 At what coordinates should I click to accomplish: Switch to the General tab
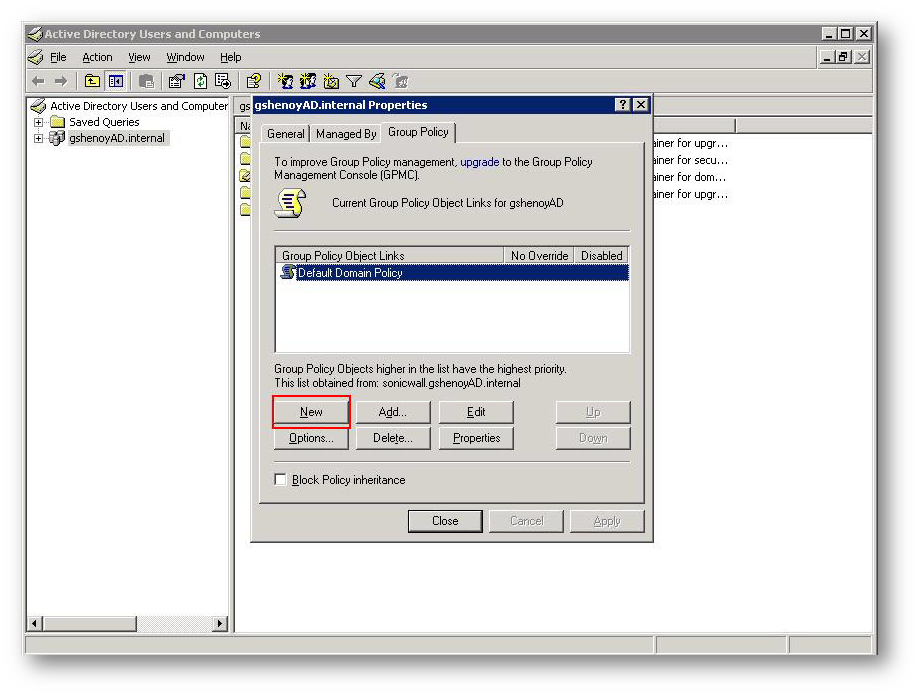coord(285,134)
